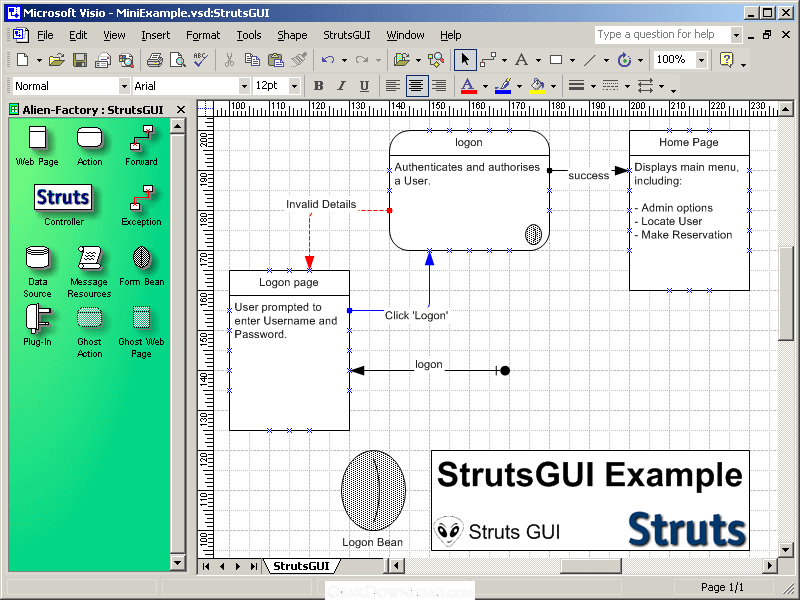The height and width of the screenshot is (600, 800).
Task: Open the Tools menu
Action: coord(248,35)
